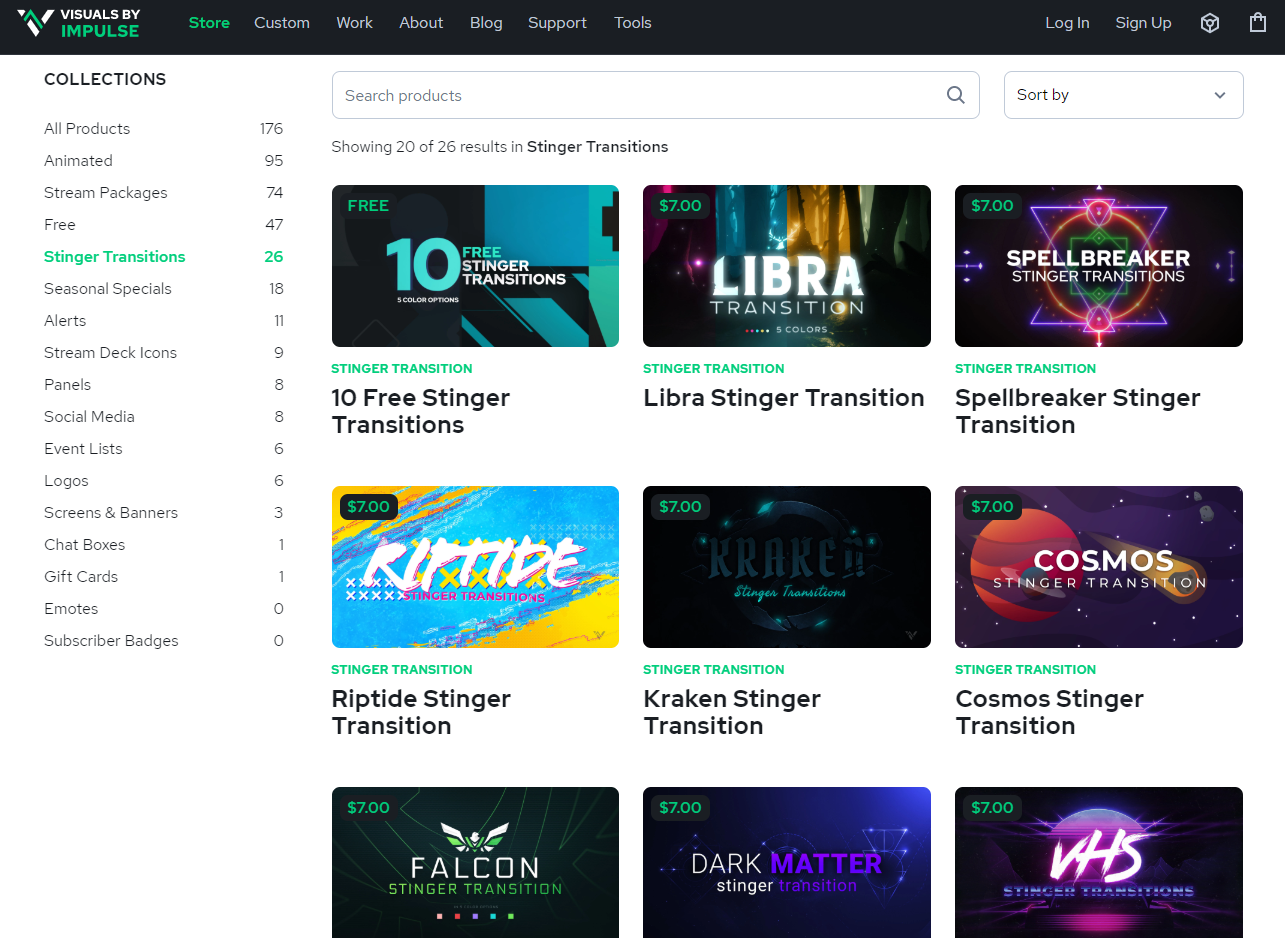
Task: Open the Alerts collection
Action: [x=65, y=320]
